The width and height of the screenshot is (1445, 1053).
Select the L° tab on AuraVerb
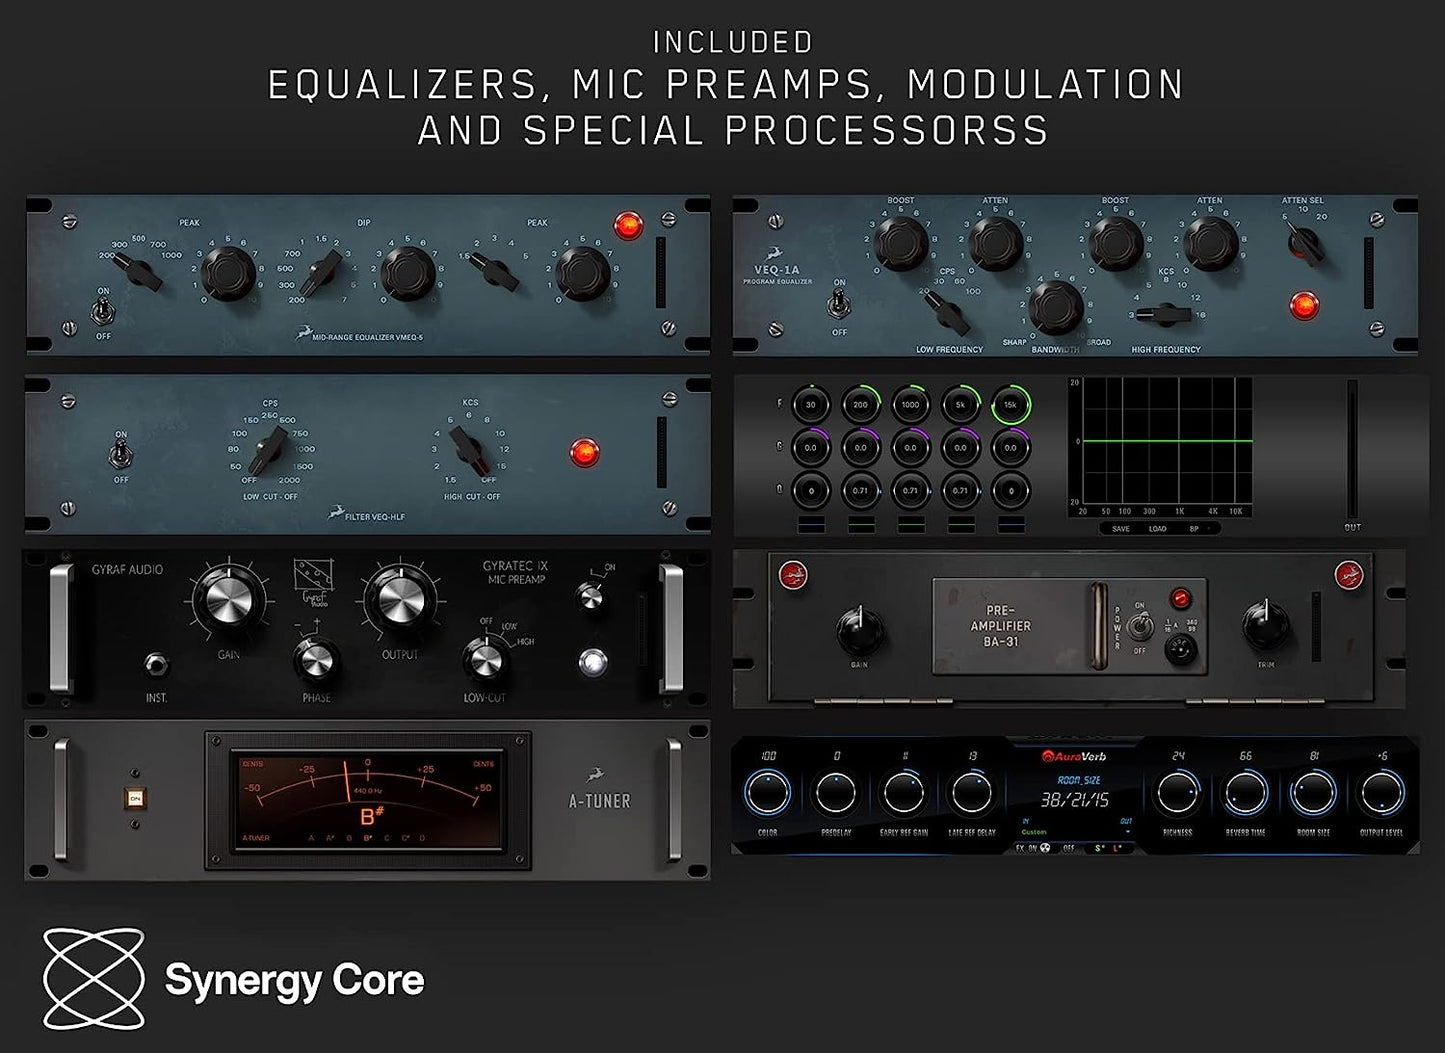(1117, 848)
